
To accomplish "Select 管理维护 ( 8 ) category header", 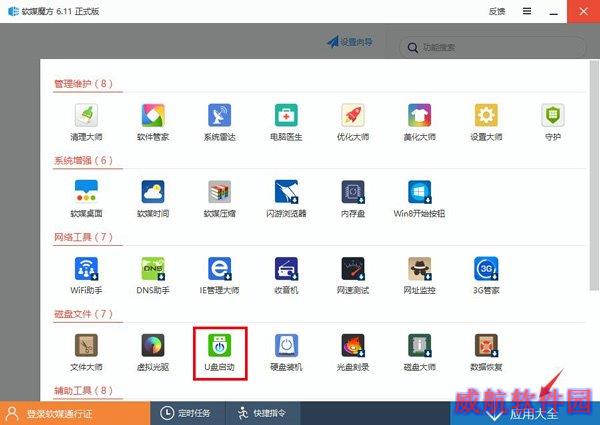I will point(83,83).
